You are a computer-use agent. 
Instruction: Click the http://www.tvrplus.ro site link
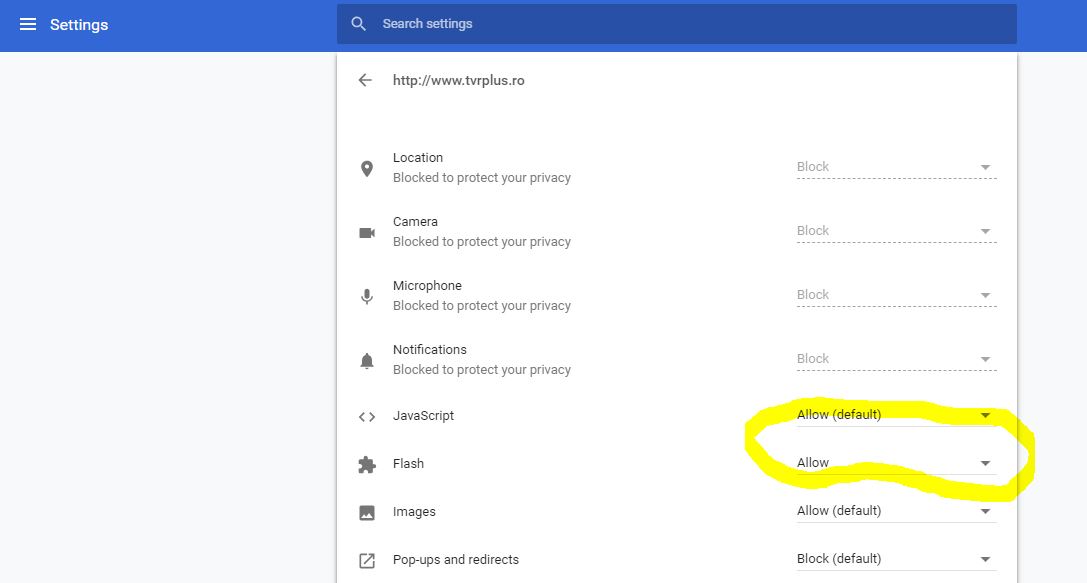pos(460,80)
